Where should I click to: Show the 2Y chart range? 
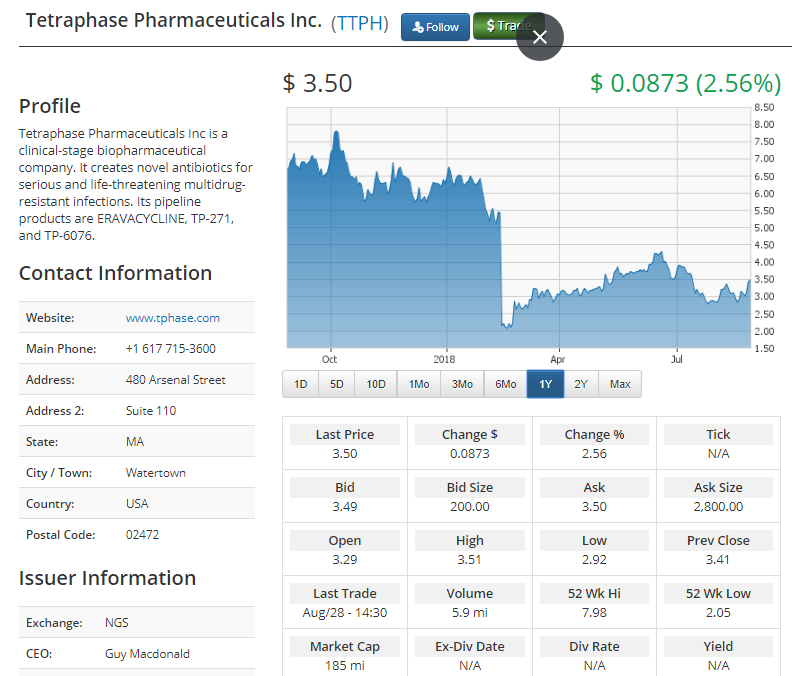point(581,384)
